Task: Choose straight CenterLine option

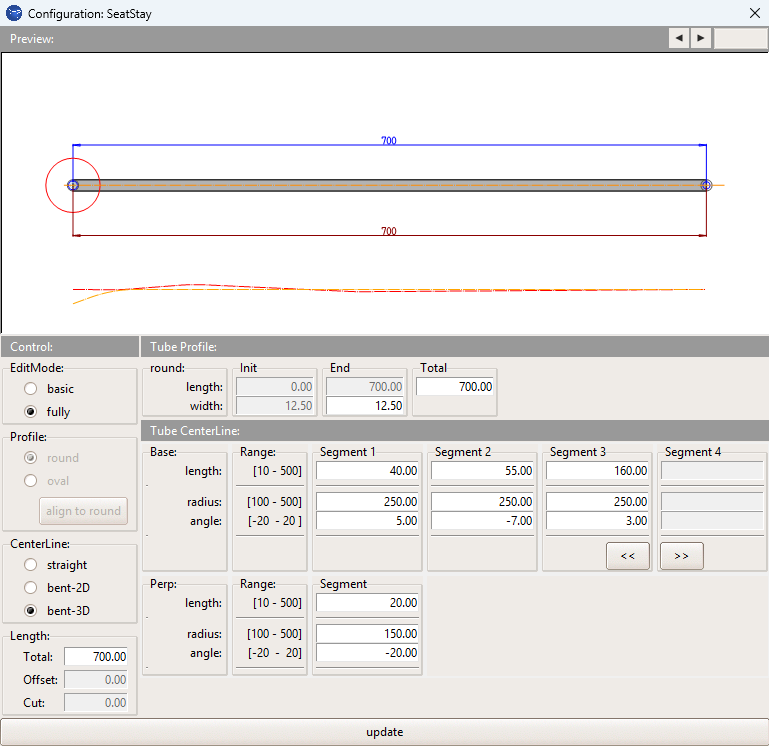Action: (x=33, y=565)
